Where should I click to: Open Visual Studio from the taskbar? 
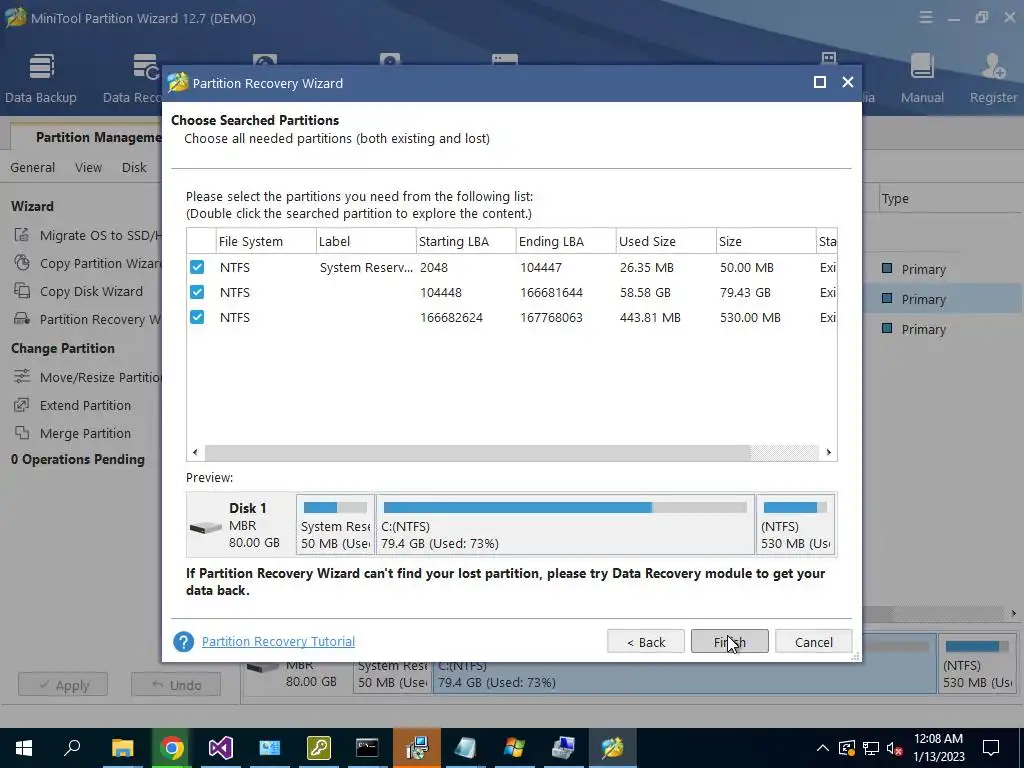221,748
